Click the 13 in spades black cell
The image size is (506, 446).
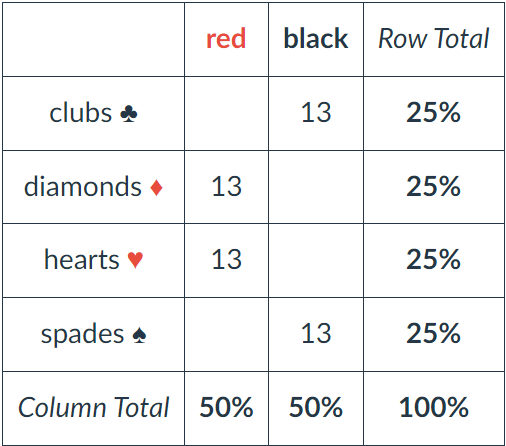tap(316, 334)
